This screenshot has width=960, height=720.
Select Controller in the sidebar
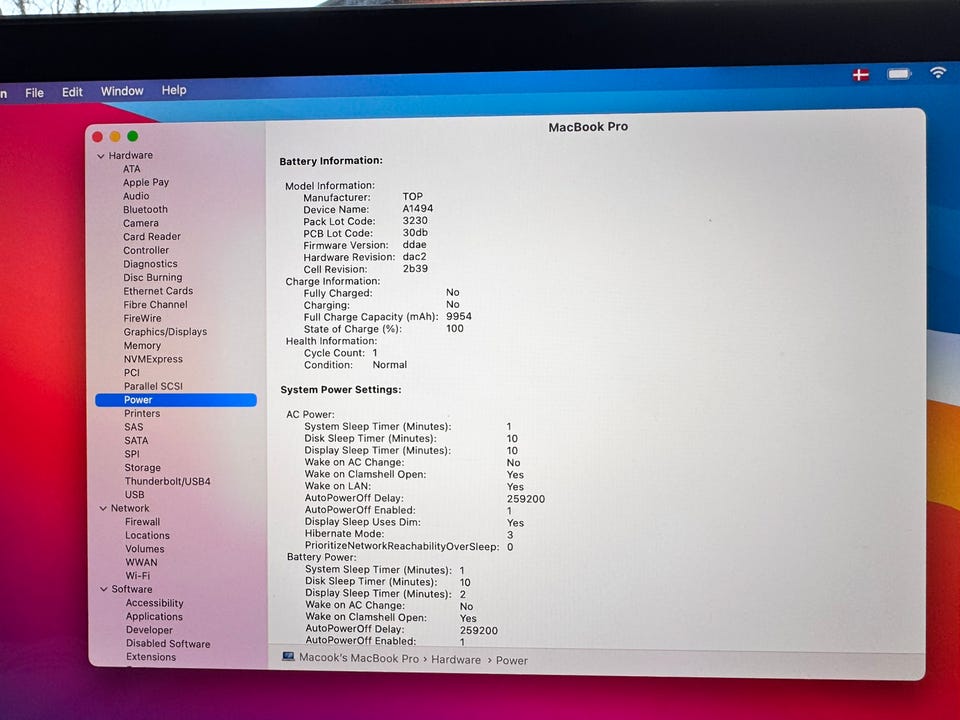146,250
